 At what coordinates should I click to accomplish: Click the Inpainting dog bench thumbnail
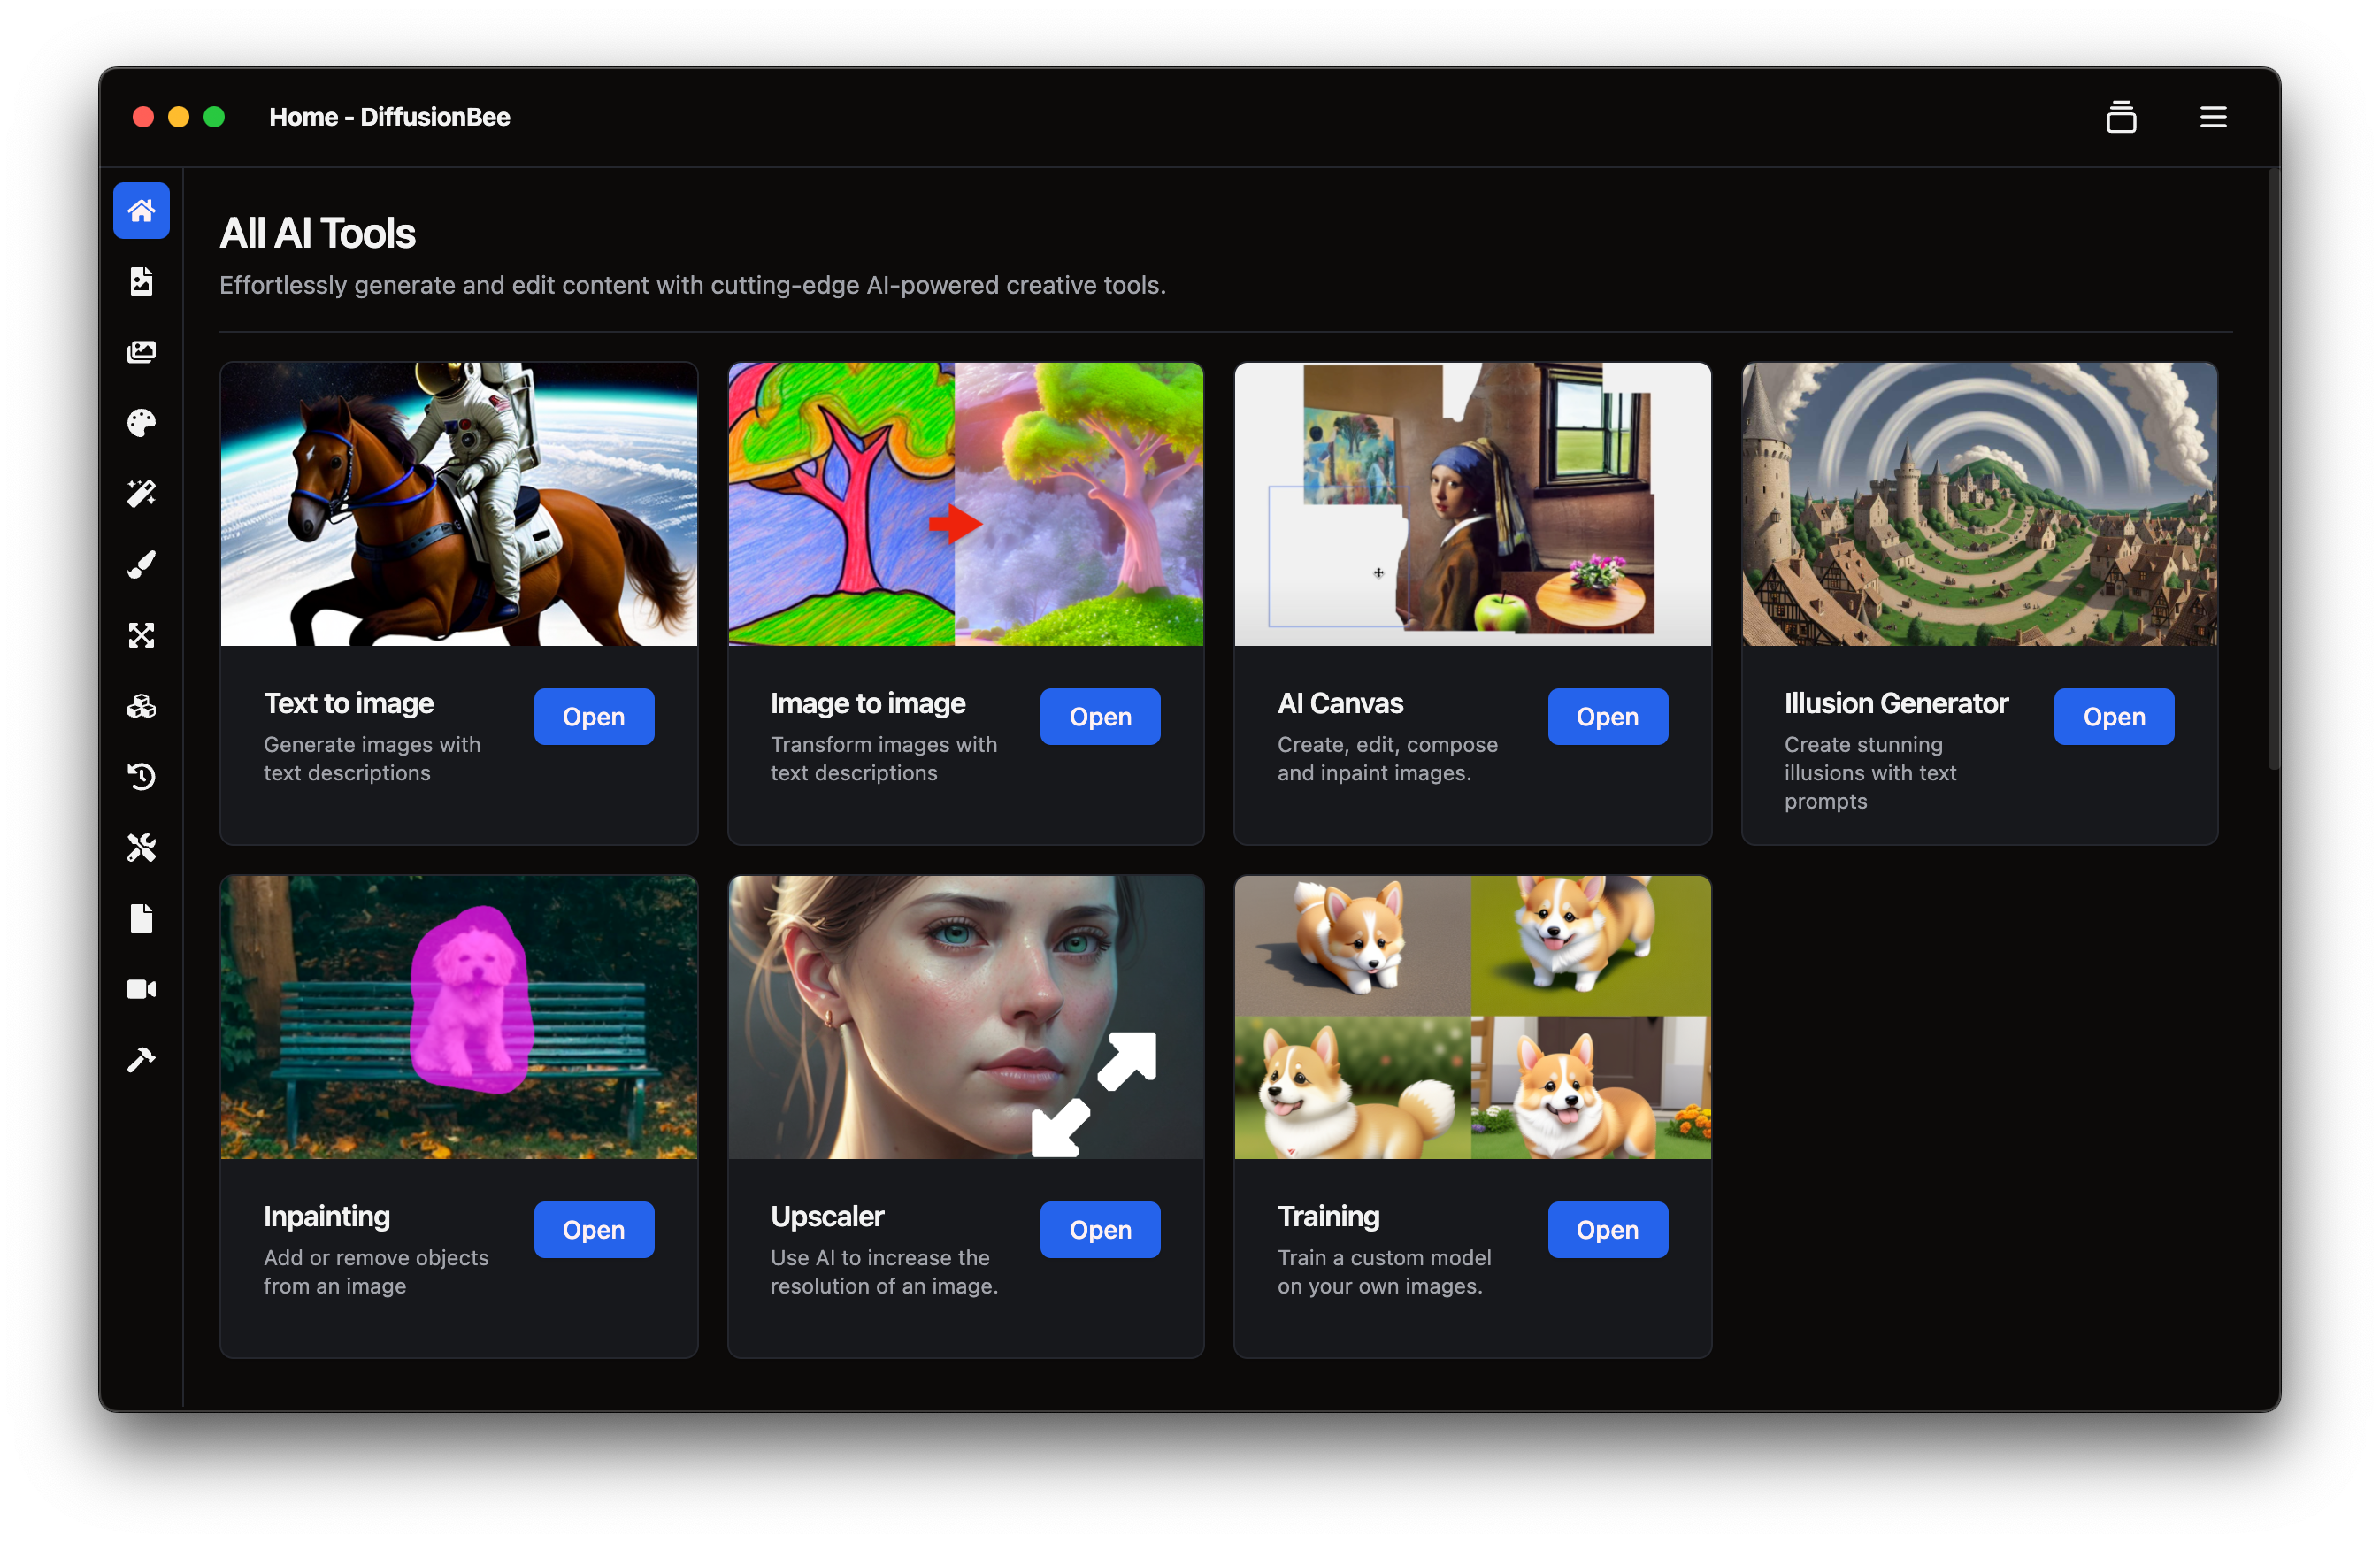point(458,1017)
